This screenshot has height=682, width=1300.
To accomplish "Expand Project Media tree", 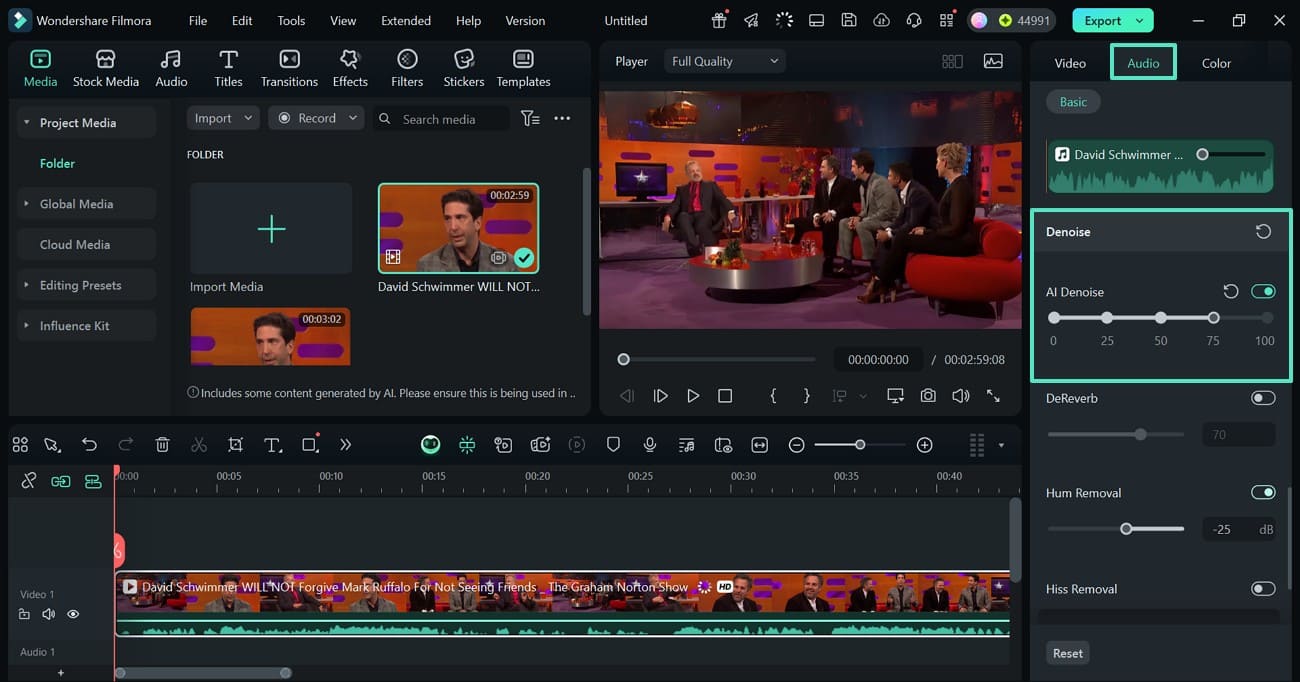I will pyautogui.click(x=27, y=123).
